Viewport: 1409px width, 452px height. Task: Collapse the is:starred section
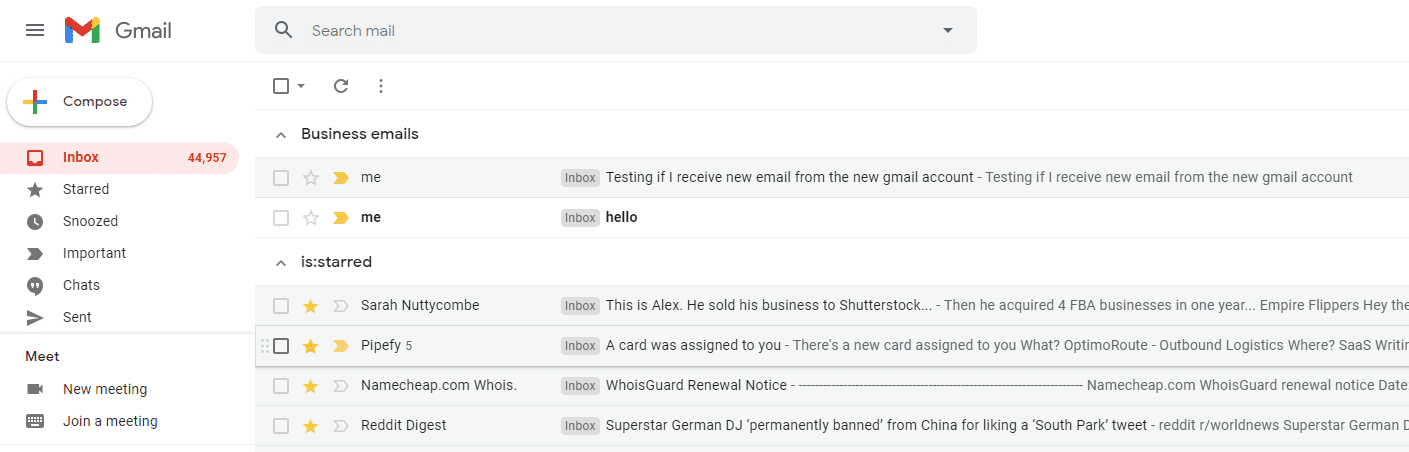pyautogui.click(x=281, y=262)
